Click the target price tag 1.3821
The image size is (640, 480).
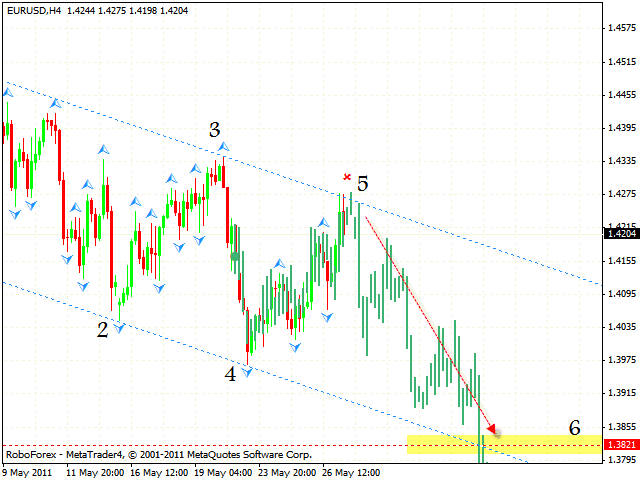coord(621,444)
